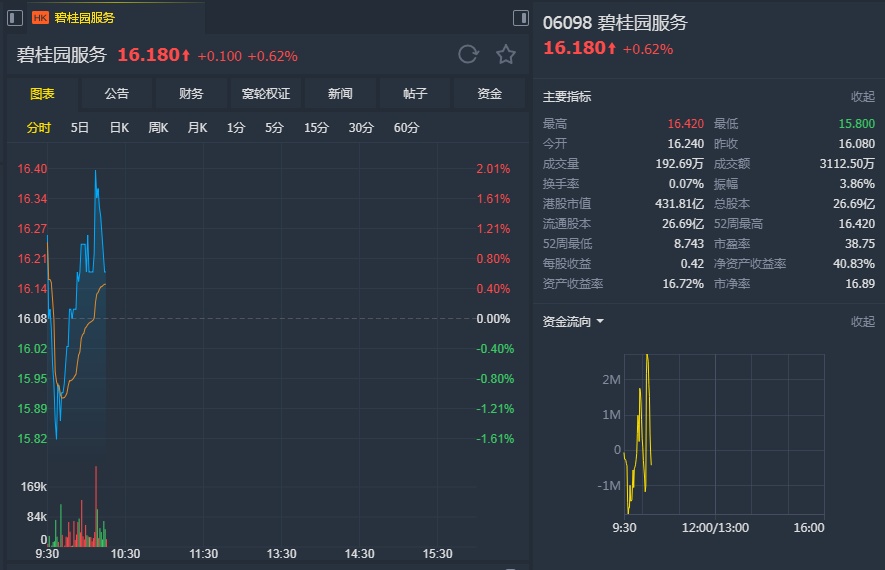Open the 资金流向 dropdown
Image resolution: width=885 pixels, height=570 pixels.
573,322
